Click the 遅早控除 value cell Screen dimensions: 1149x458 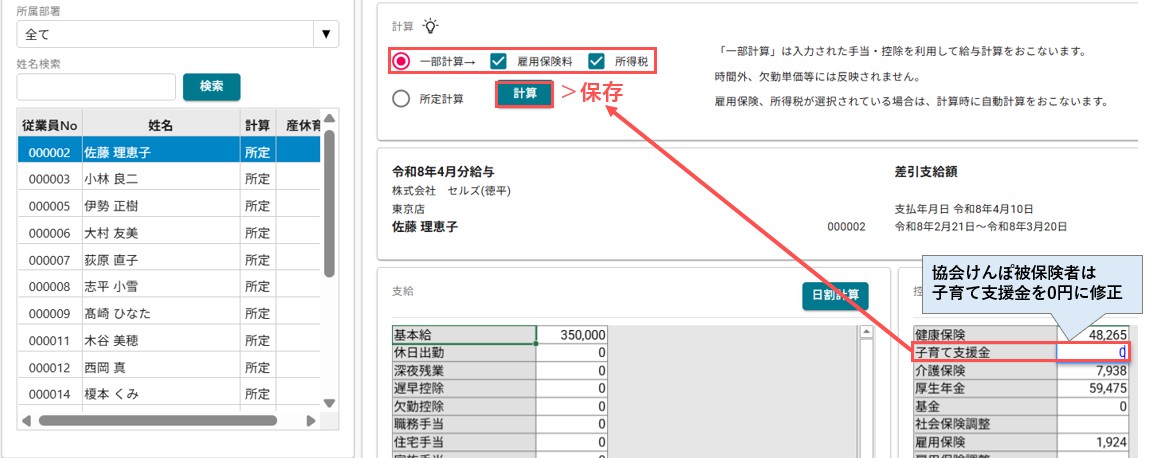tap(572, 388)
